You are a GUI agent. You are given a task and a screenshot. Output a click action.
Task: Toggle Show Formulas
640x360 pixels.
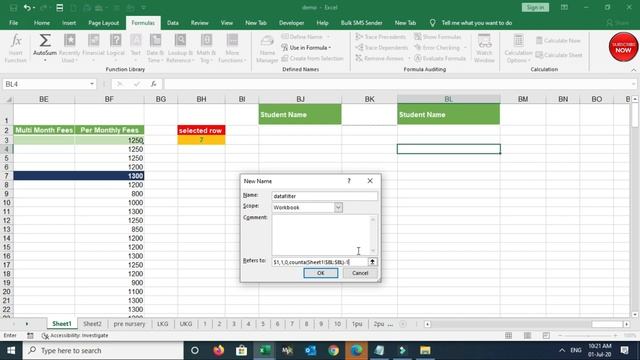[438, 37]
